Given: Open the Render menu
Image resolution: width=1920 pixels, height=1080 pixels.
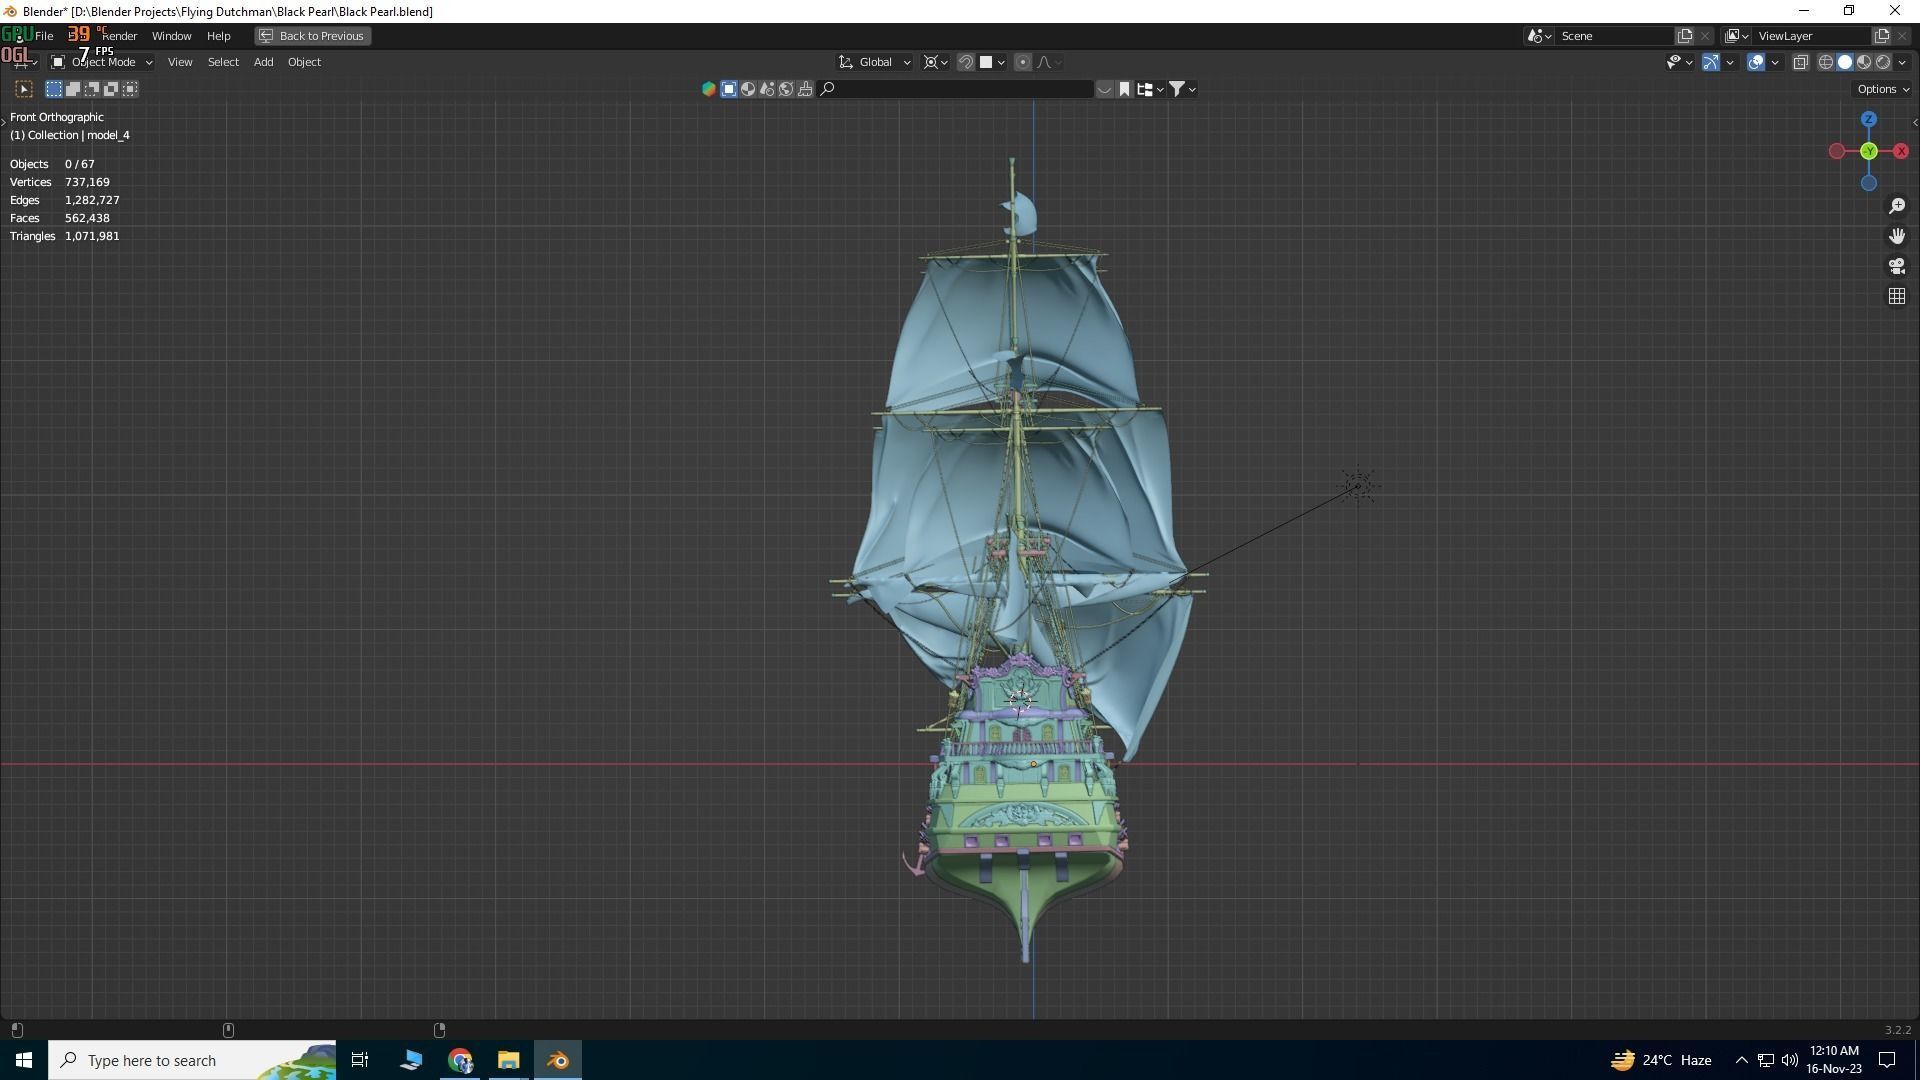Looking at the screenshot, I should click(120, 36).
